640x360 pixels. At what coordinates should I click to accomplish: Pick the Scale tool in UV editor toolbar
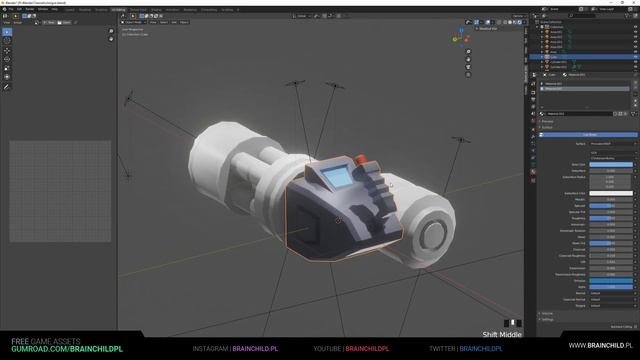(7, 68)
